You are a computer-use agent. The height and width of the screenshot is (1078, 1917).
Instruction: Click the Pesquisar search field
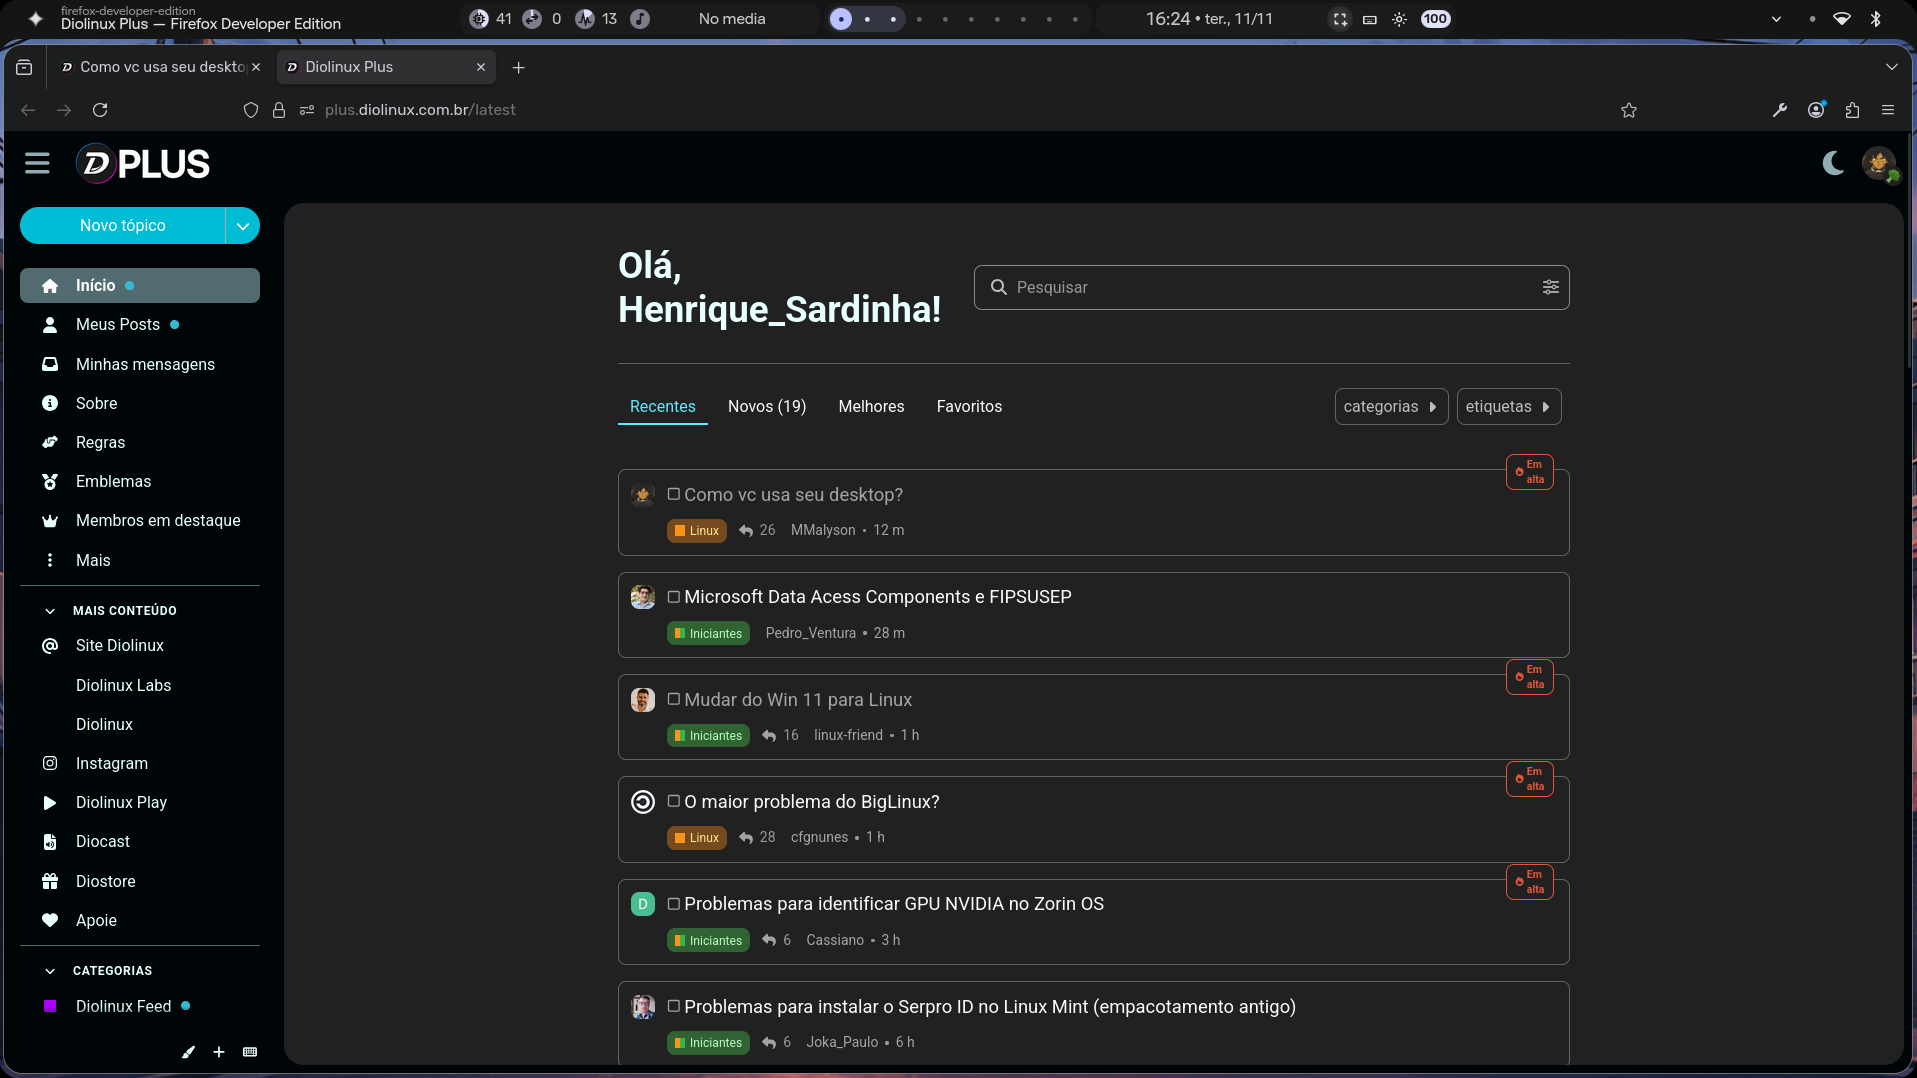pyautogui.click(x=1270, y=287)
